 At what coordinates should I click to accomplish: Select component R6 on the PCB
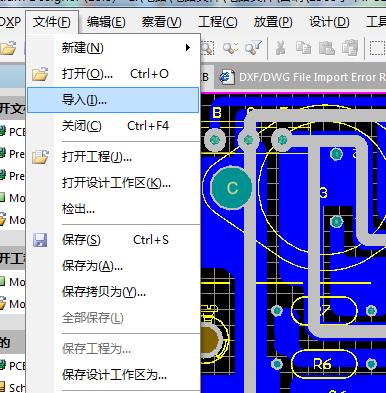(x=323, y=364)
